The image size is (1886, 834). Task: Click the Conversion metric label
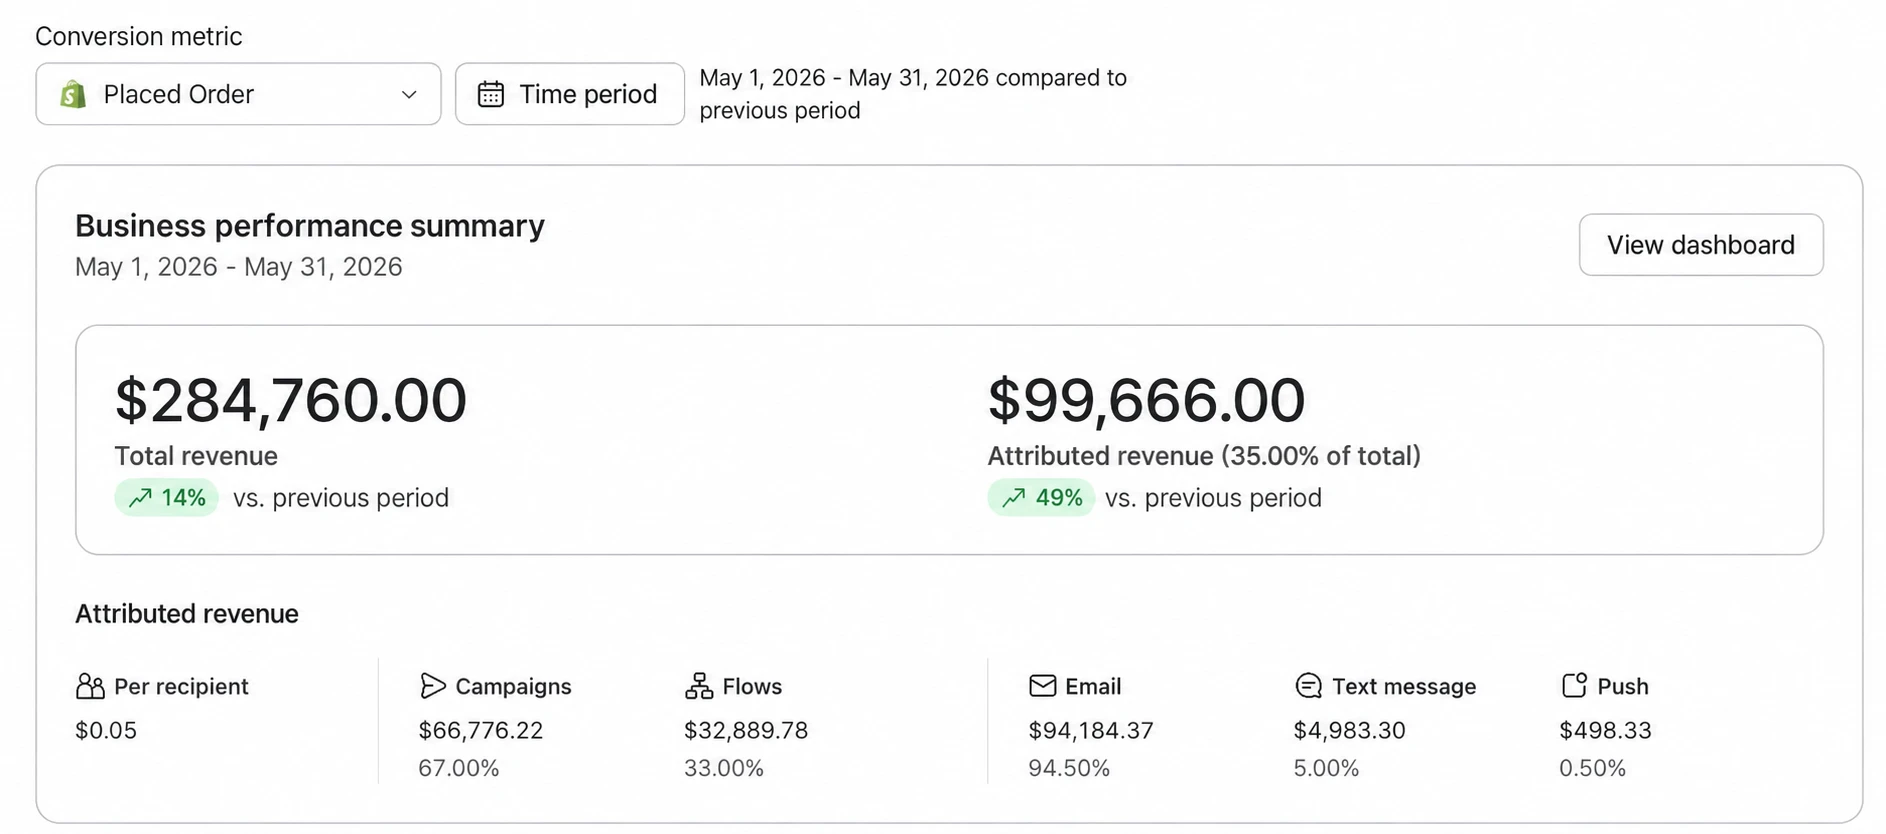pos(139,36)
